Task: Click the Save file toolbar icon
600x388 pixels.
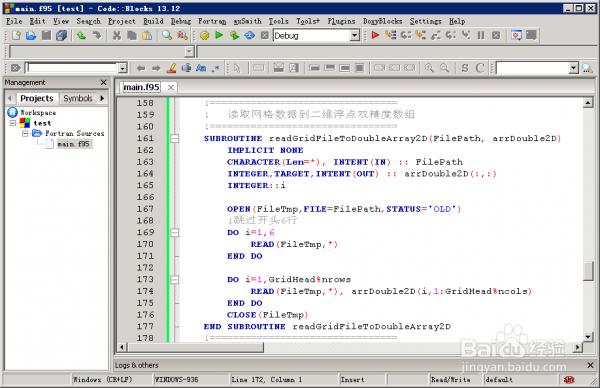Action: pos(46,36)
